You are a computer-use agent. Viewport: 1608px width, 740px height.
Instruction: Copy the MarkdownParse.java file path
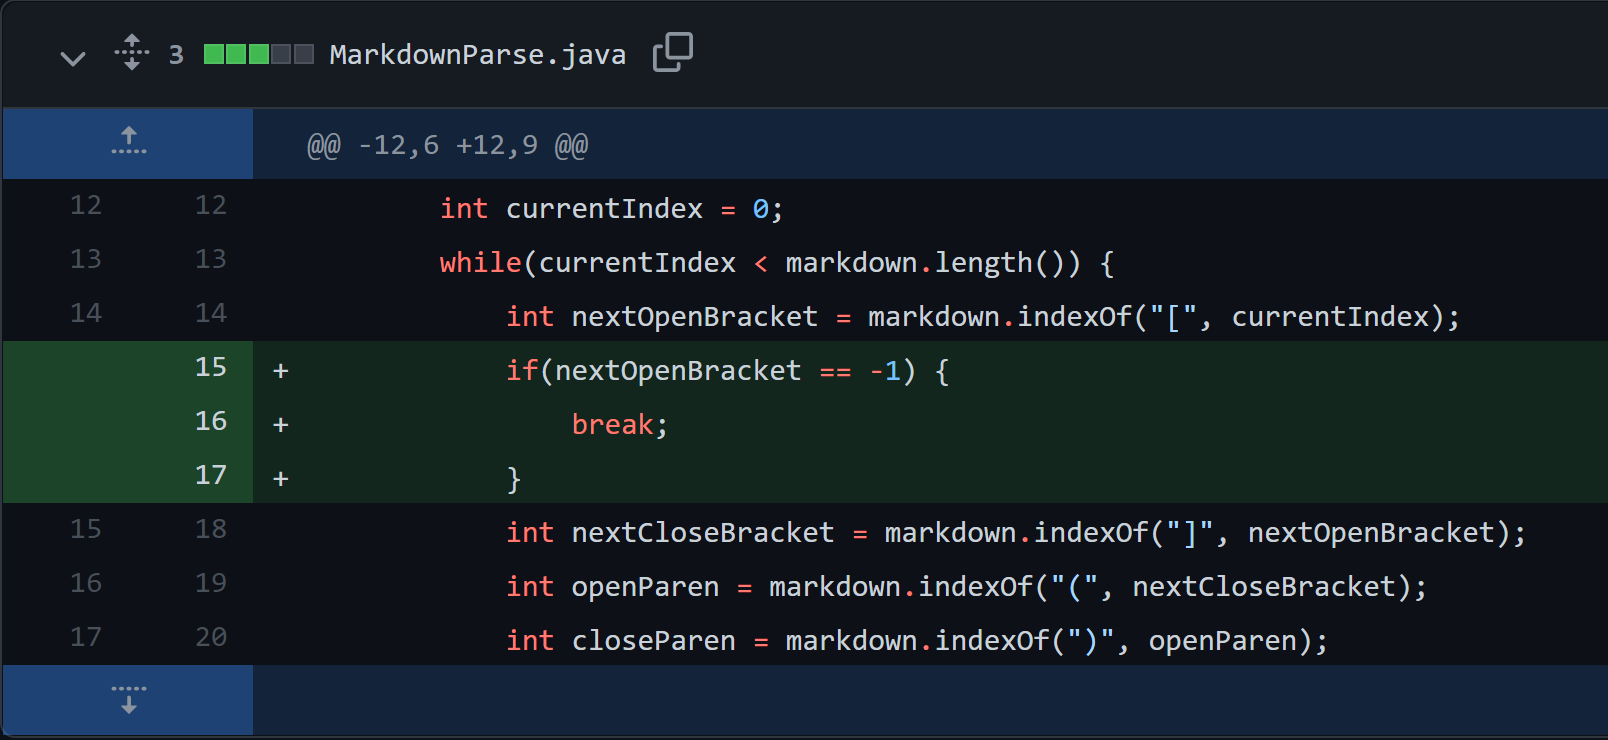click(x=672, y=53)
